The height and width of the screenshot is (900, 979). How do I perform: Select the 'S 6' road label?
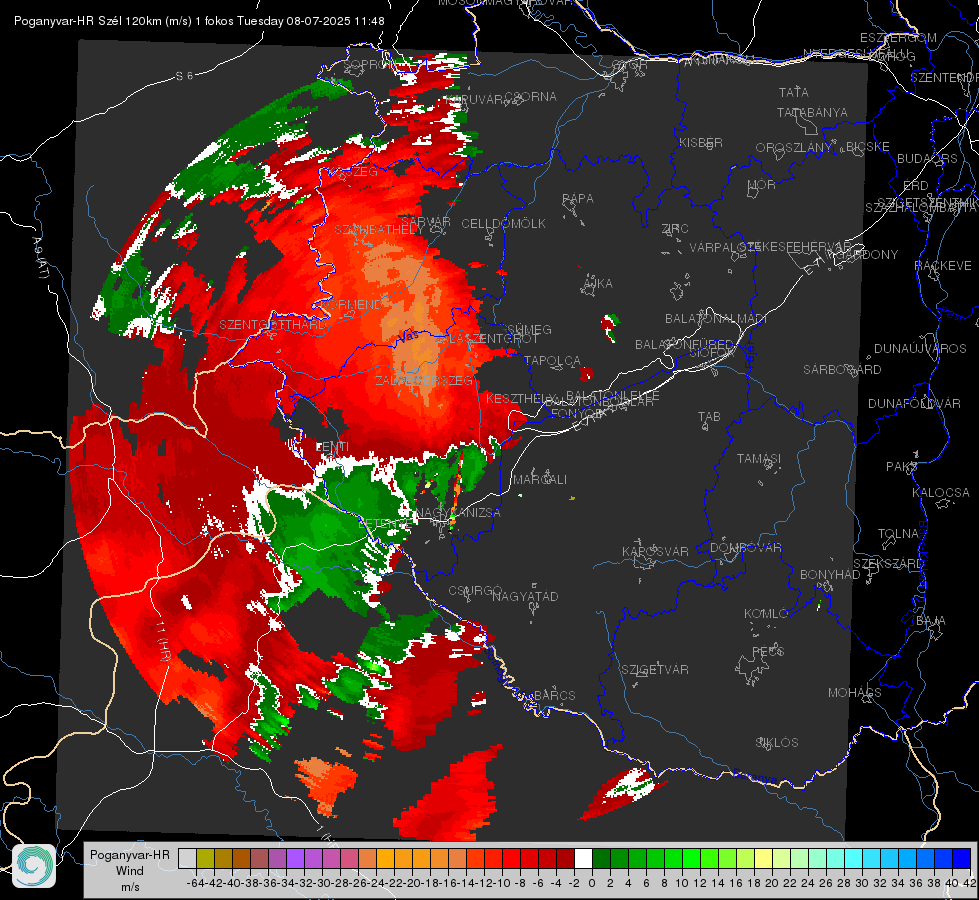coord(184,76)
